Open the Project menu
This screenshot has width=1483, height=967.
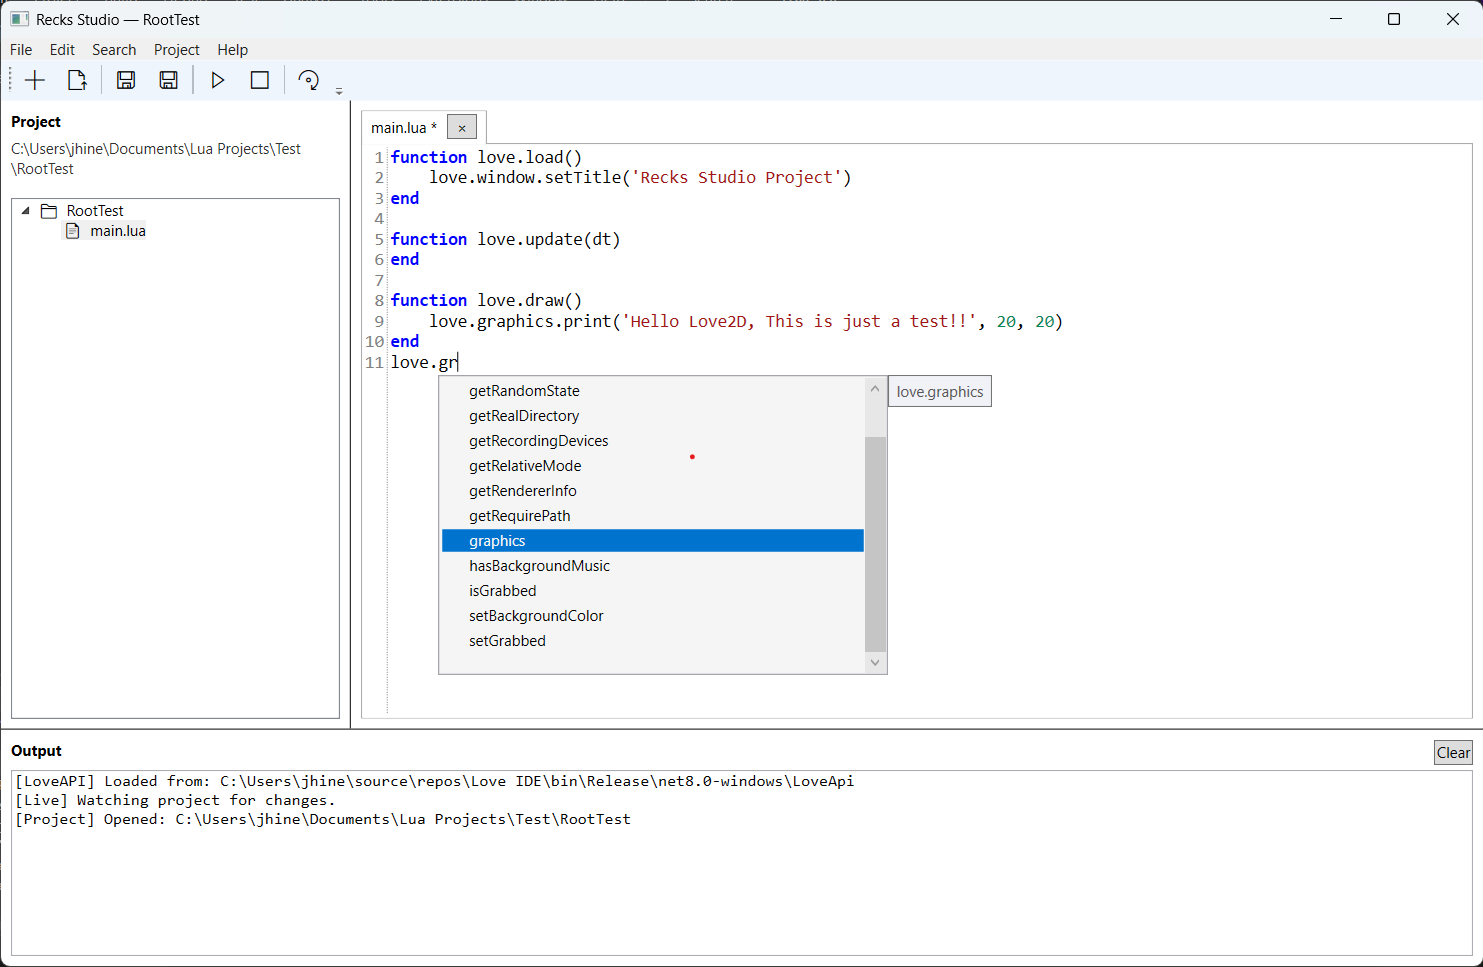click(176, 50)
